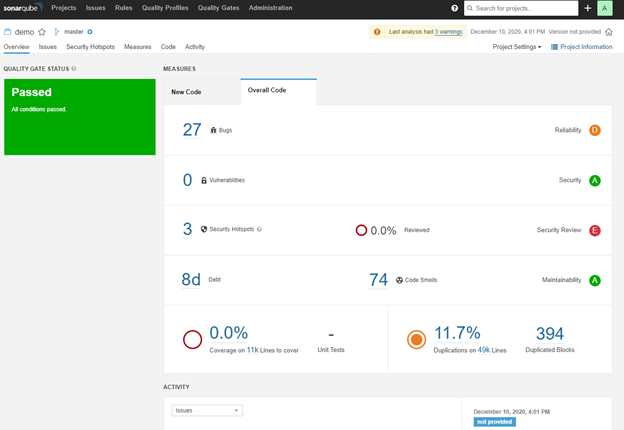The height and width of the screenshot is (430, 624).
Task: Switch to the New Code tab
Action: coord(188,92)
